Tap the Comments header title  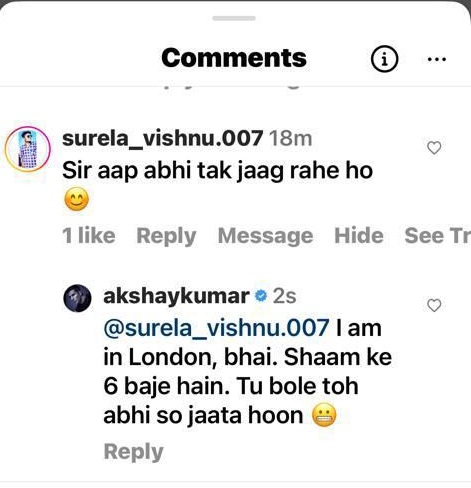pos(234,58)
